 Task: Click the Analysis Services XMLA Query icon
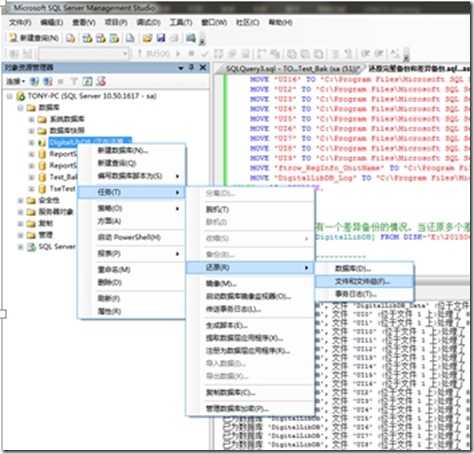pos(114,38)
